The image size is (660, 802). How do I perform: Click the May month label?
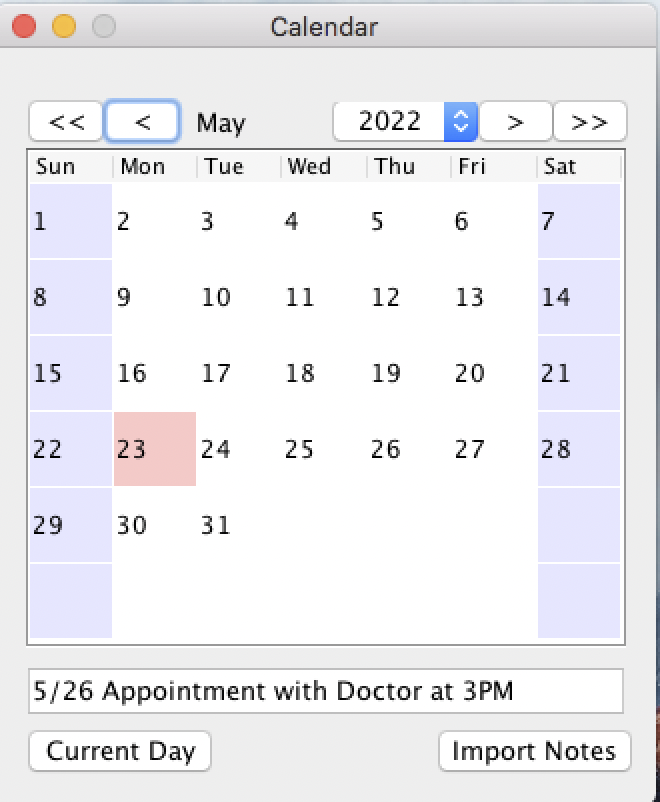pos(220,123)
